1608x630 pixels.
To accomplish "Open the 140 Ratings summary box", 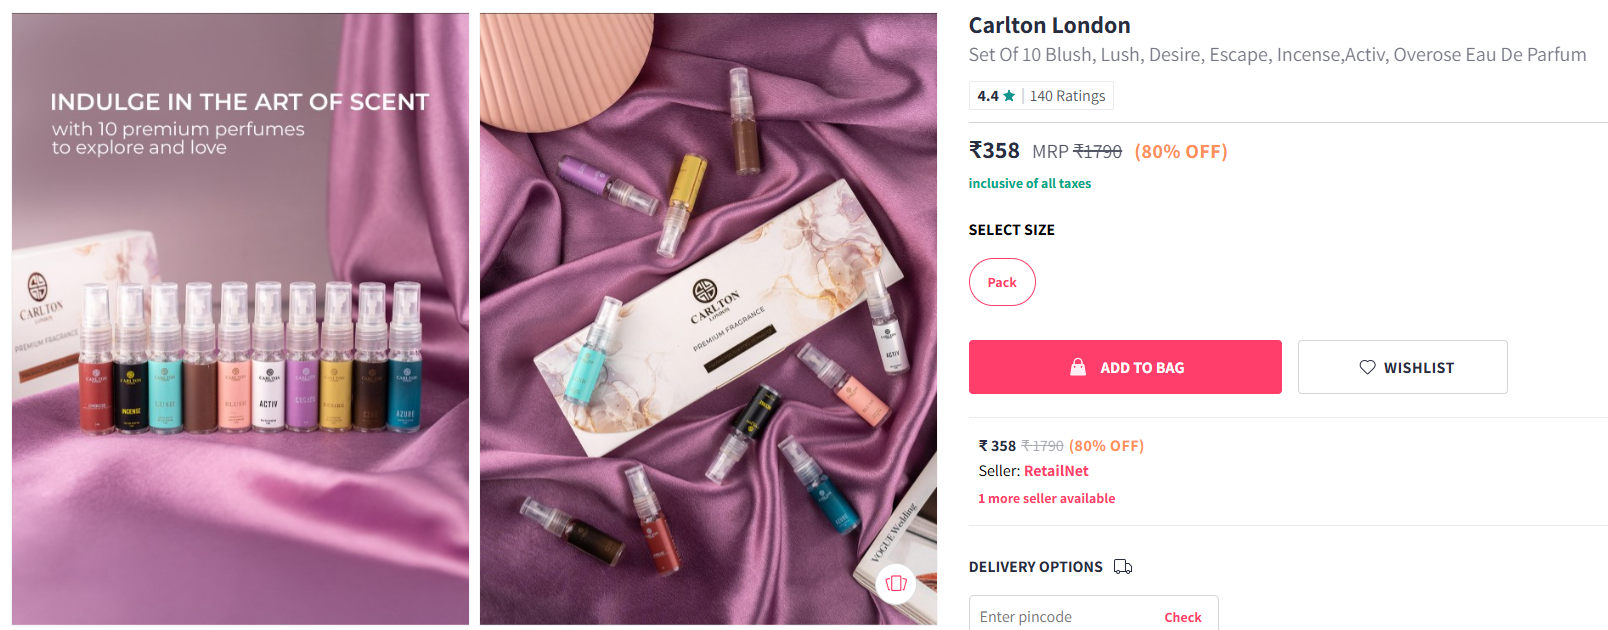I will coord(1041,96).
